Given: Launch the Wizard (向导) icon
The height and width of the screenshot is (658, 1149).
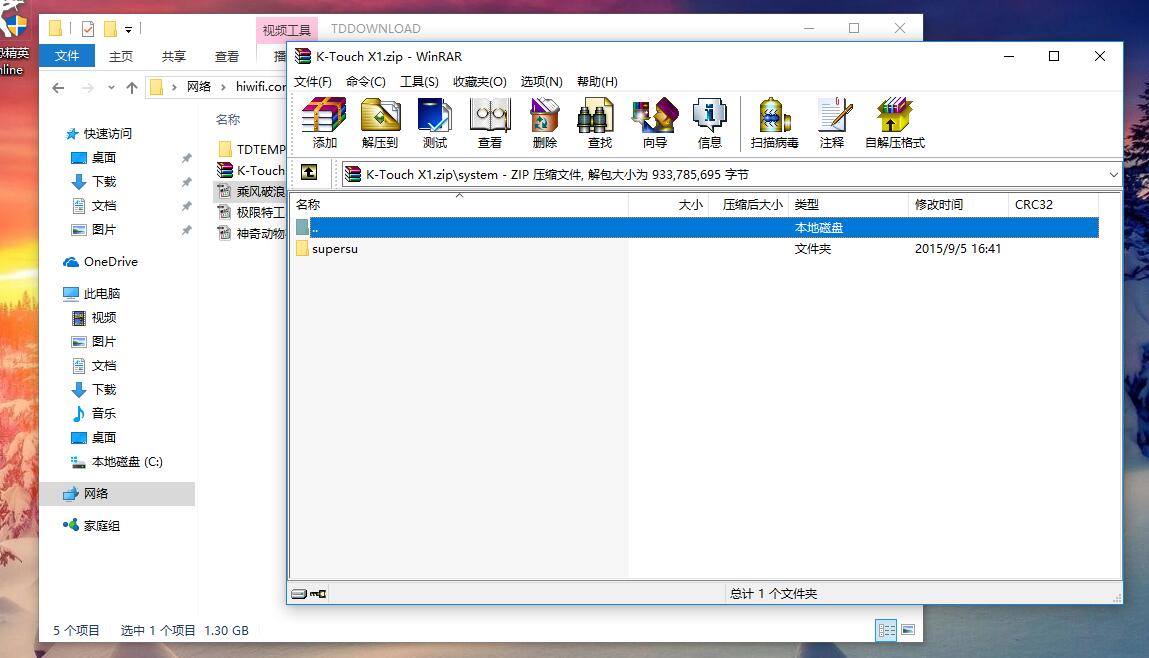Looking at the screenshot, I should (x=655, y=123).
